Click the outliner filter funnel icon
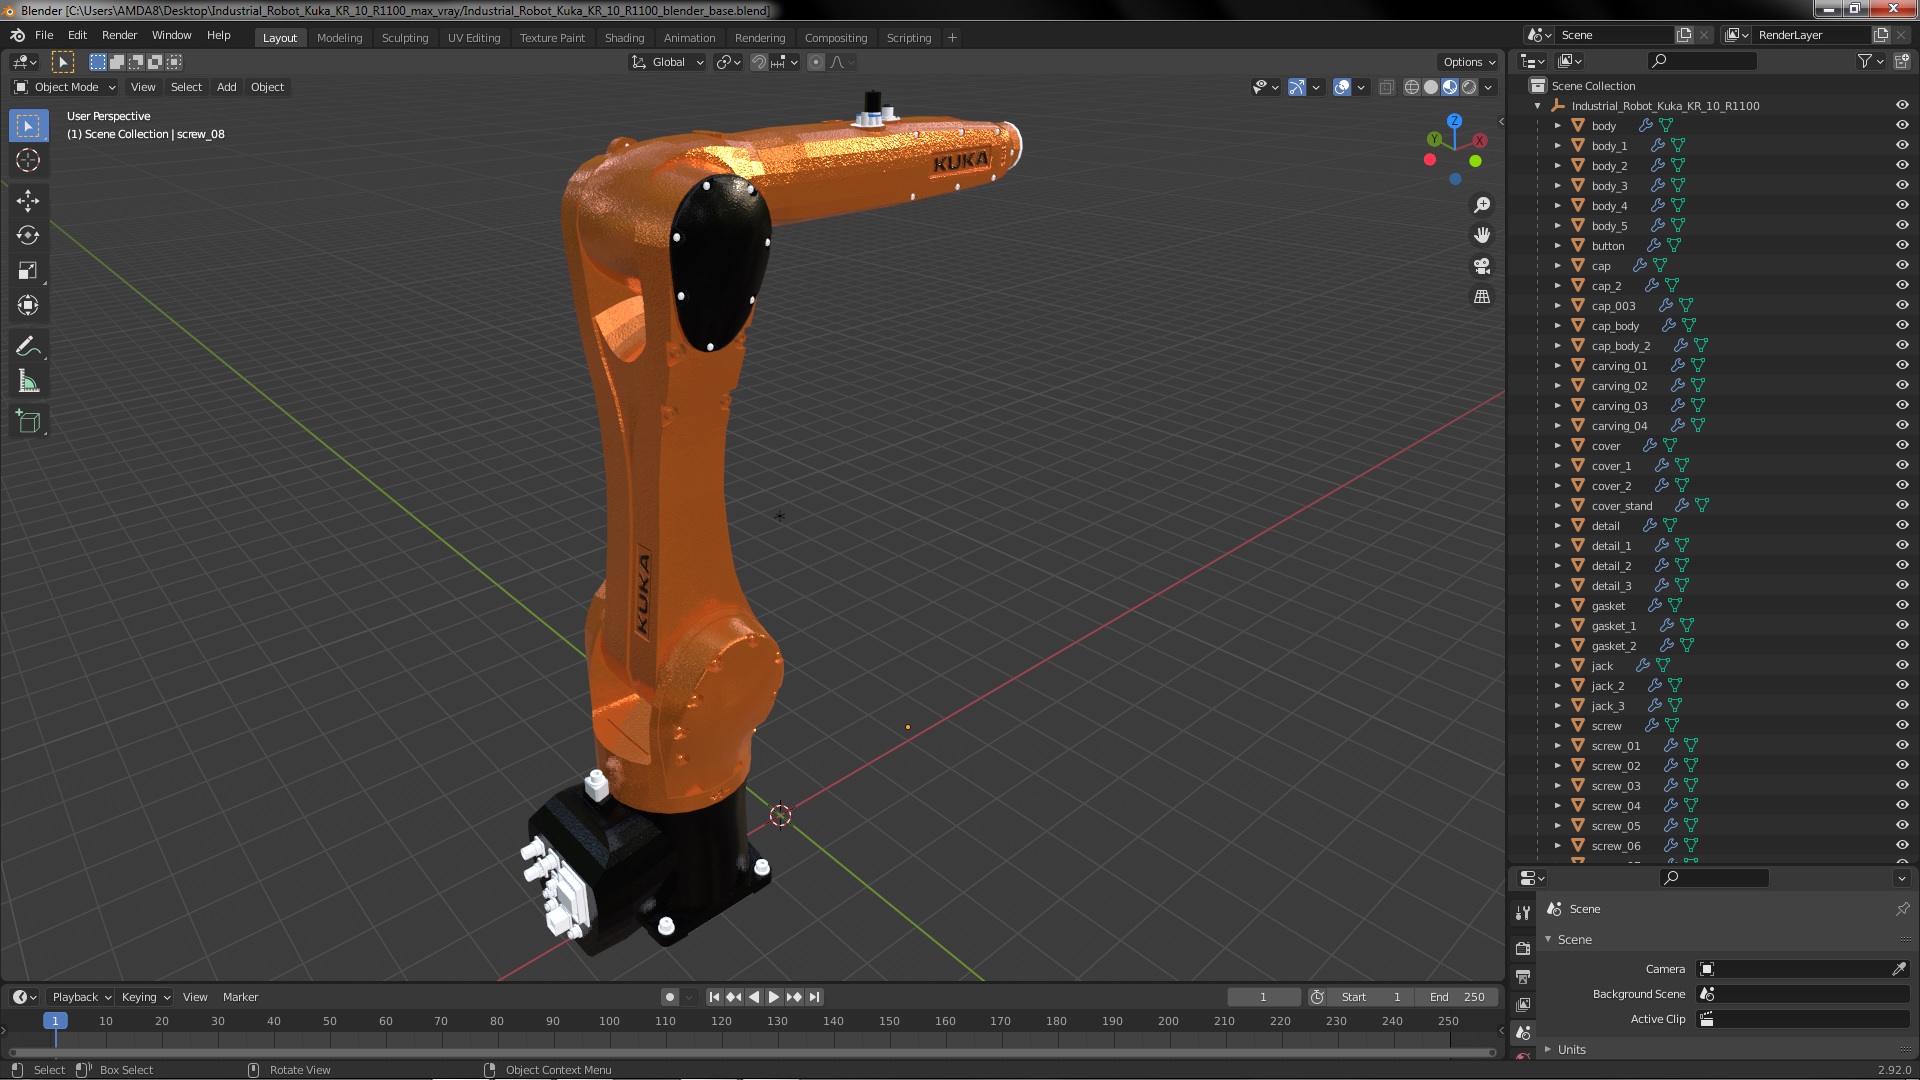The height and width of the screenshot is (1080, 1920). pyautogui.click(x=1865, y=61)
